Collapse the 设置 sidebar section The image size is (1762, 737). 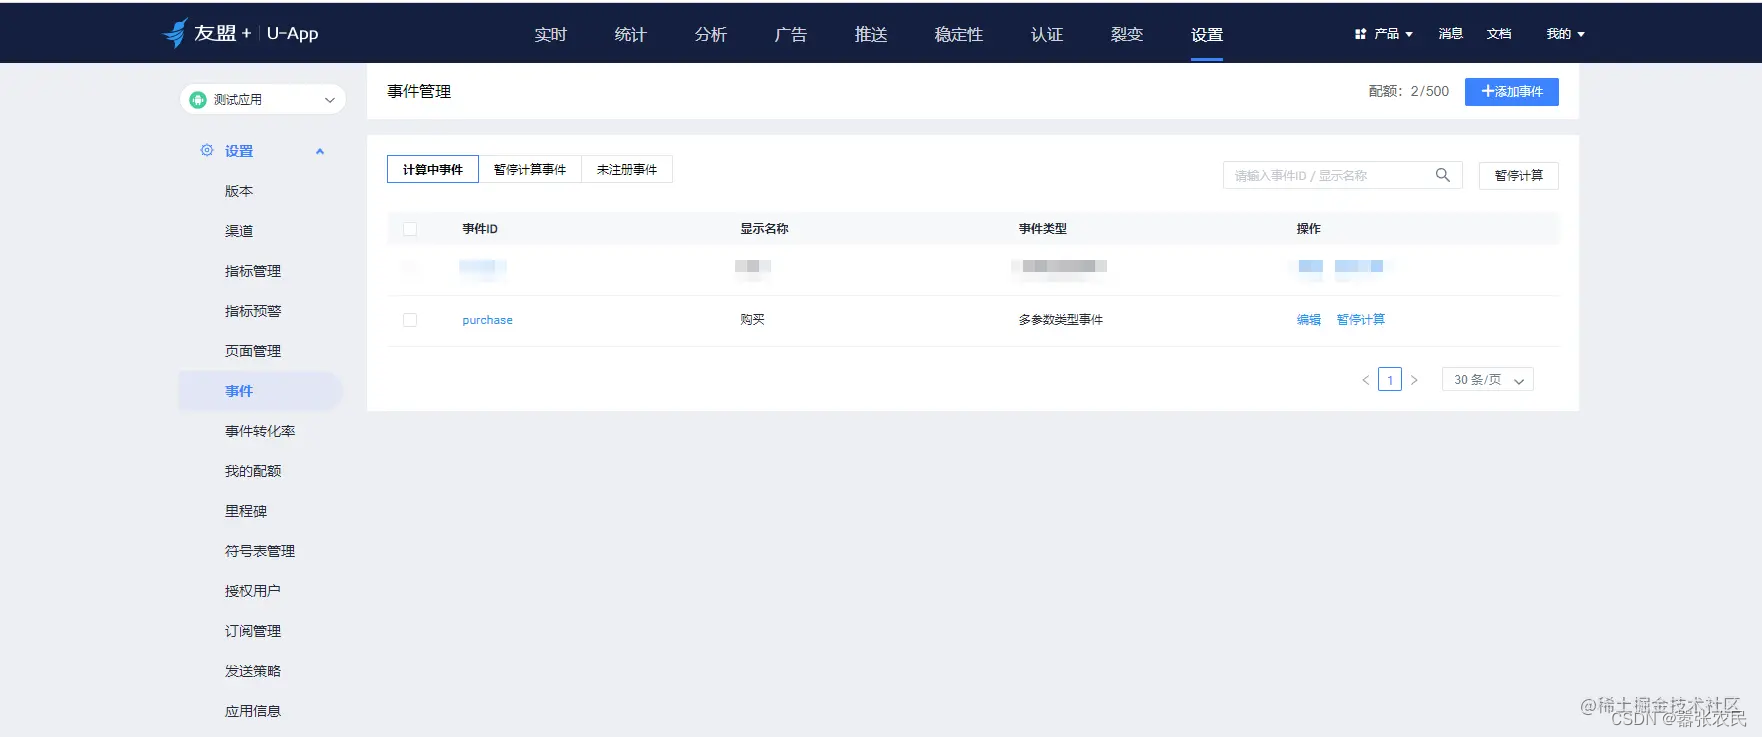click(320, 151)
